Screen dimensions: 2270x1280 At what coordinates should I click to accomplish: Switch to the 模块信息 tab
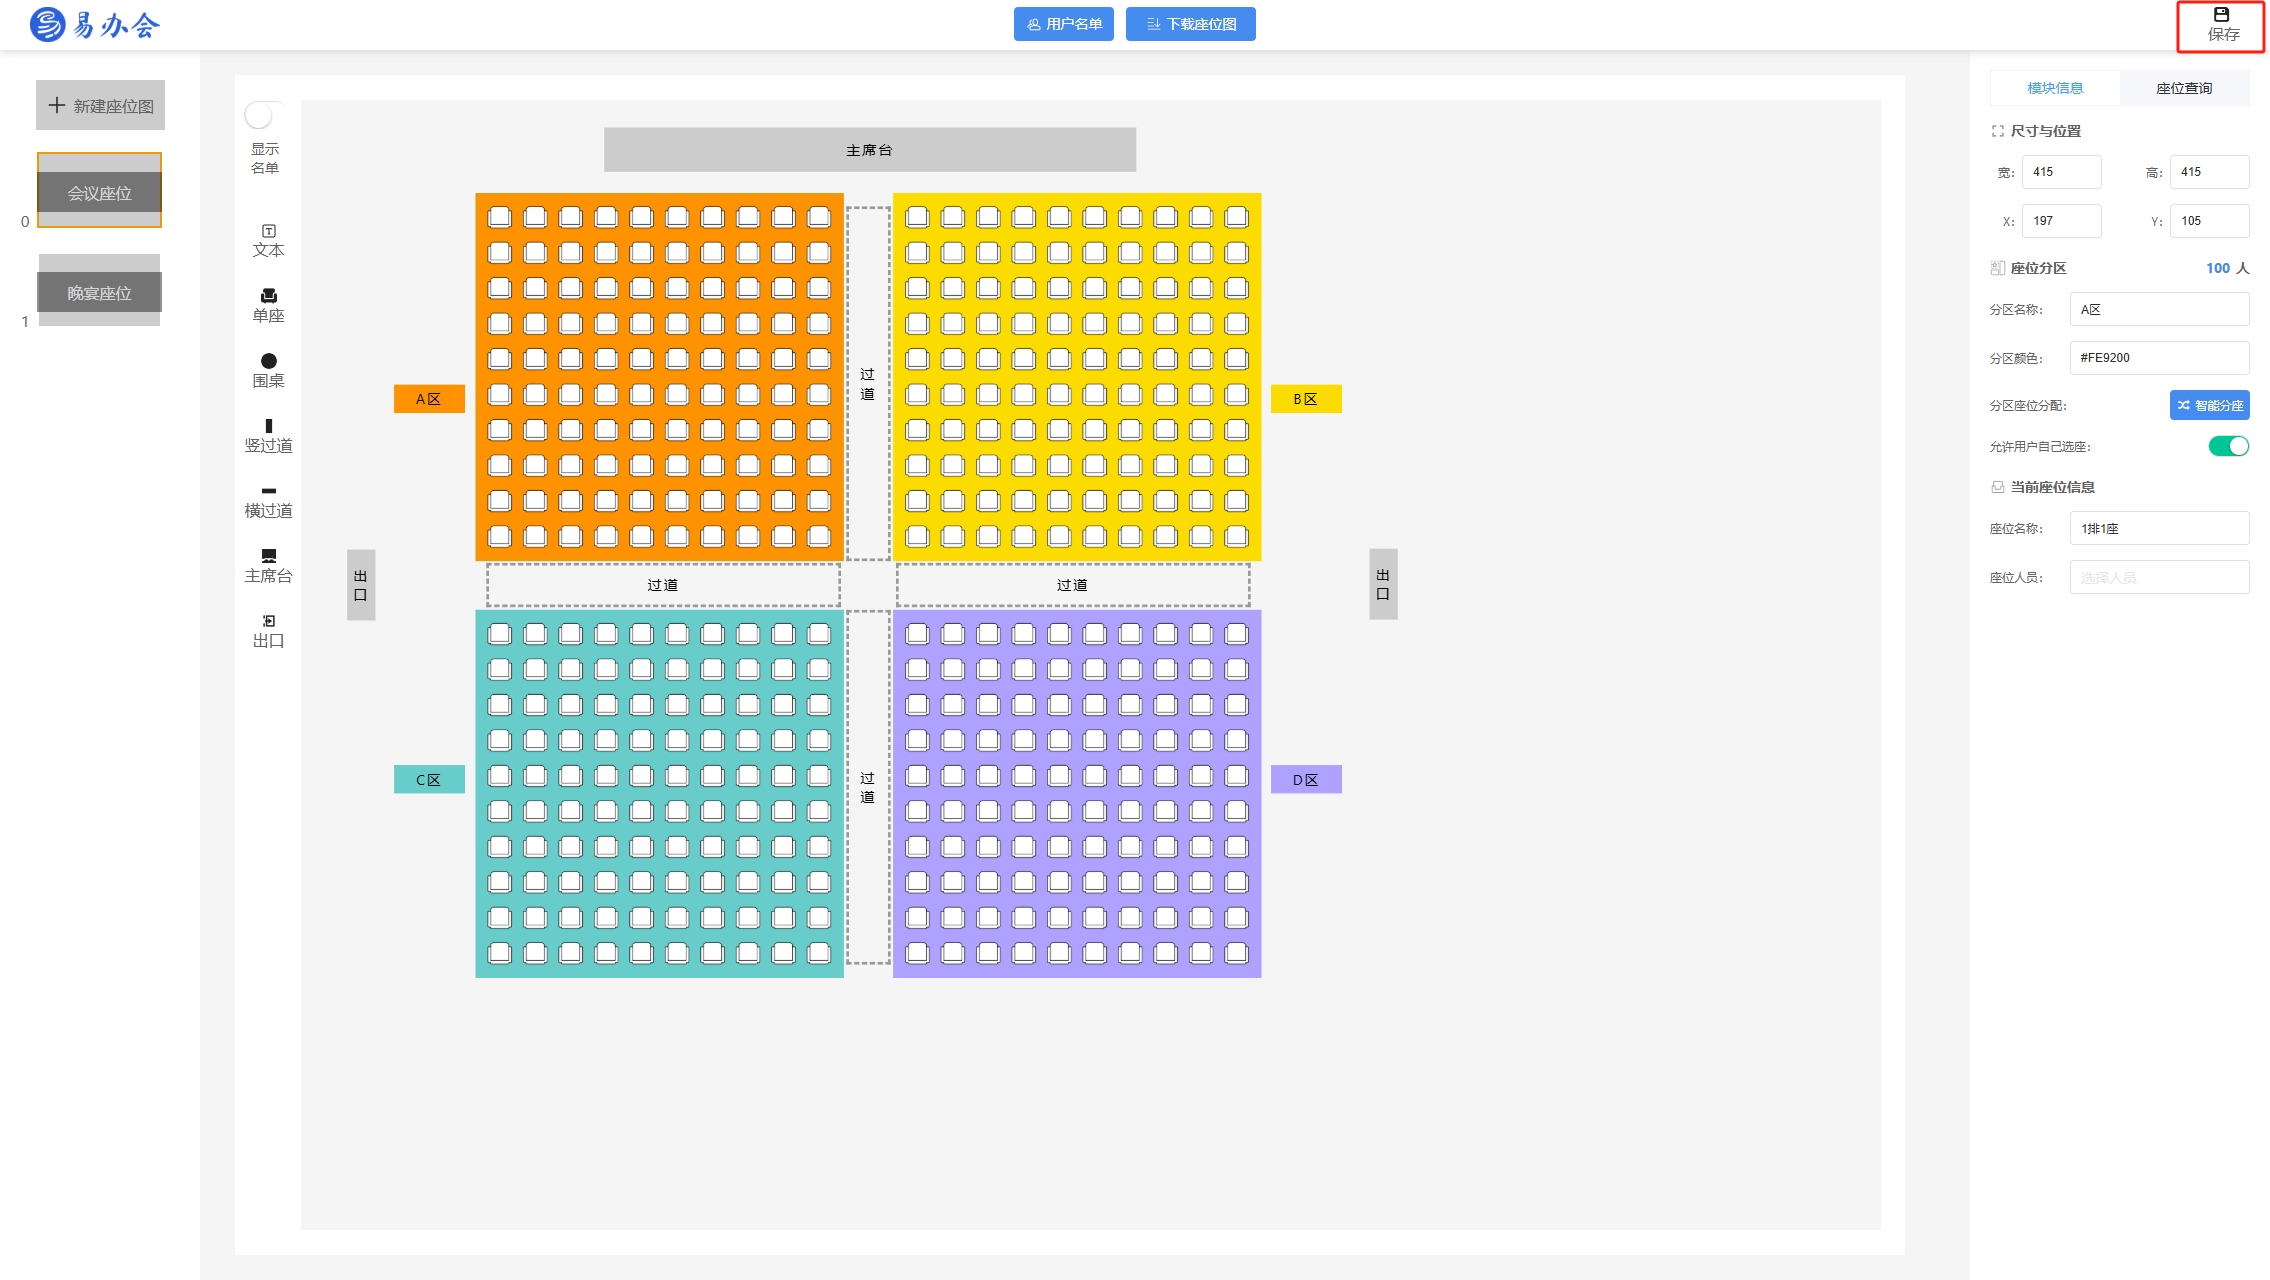(x=2054, y=88)
